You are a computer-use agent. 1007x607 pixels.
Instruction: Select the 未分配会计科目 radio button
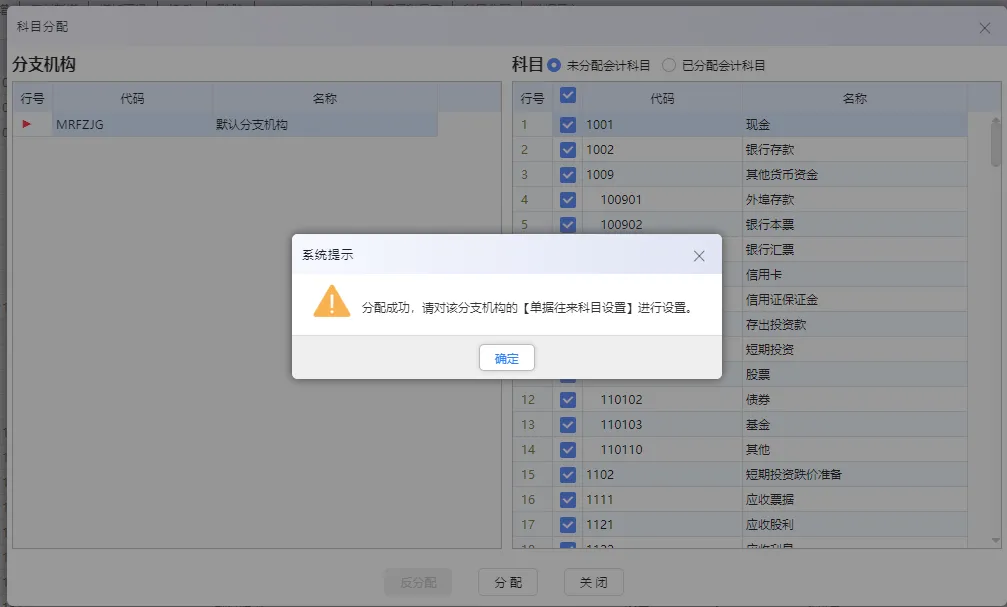click(554, 65)
